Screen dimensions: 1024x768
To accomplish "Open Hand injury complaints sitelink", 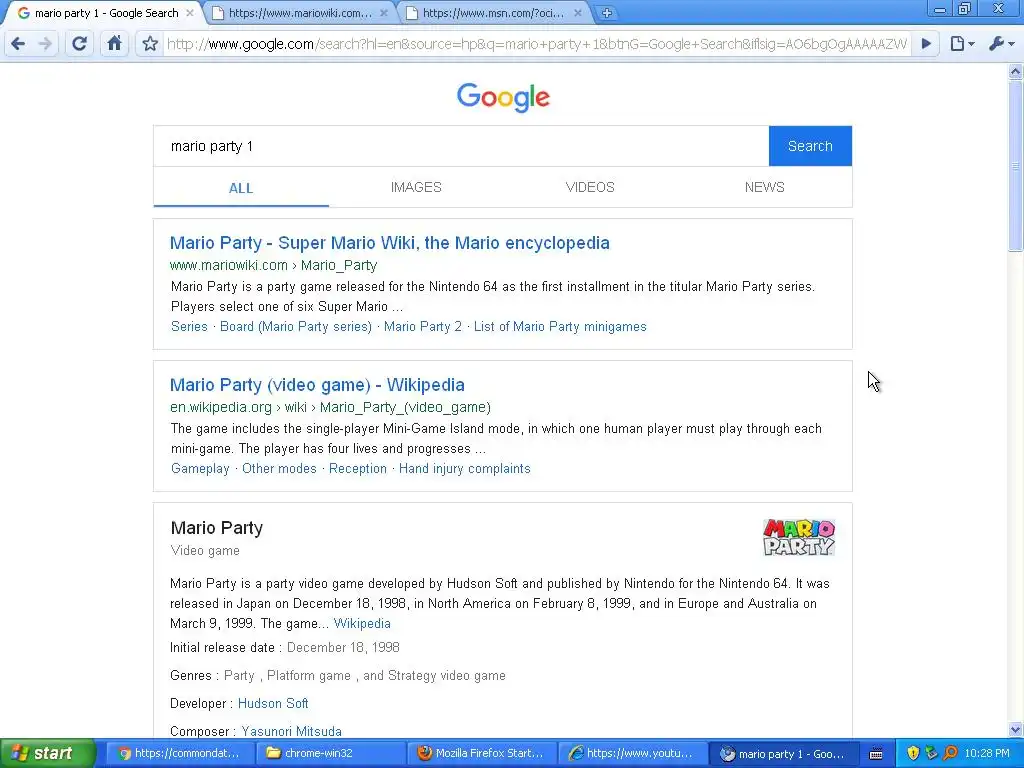I will [x=465, y=469].
